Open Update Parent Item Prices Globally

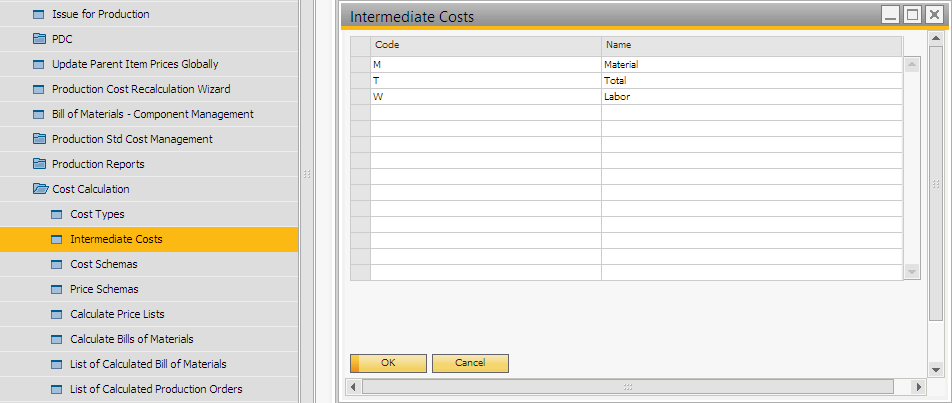pyautogui.click(x=135, y=64)
